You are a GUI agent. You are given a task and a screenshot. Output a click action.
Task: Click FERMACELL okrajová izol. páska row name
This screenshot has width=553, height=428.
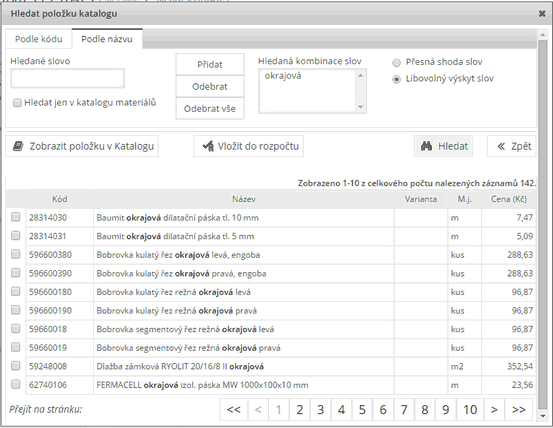[x=202, y=385]
